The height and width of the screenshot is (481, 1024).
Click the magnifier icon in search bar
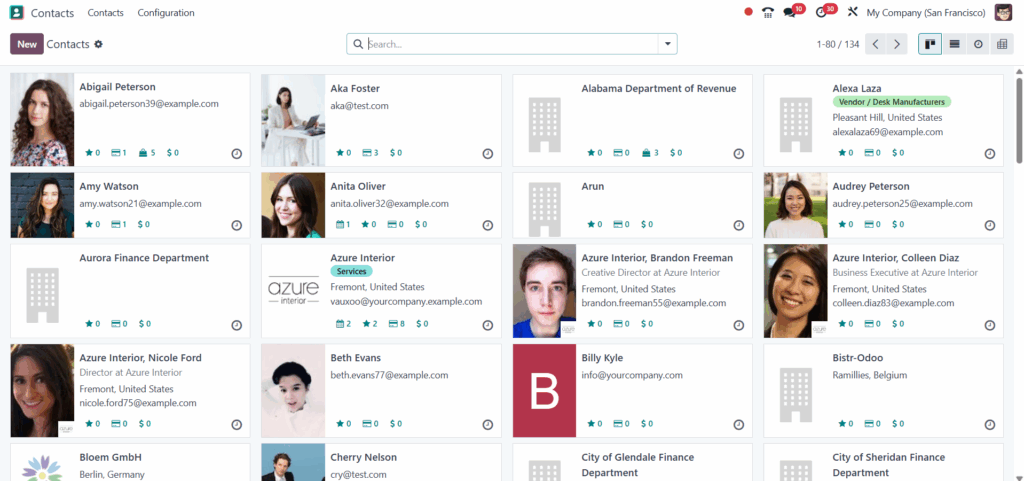357,44
